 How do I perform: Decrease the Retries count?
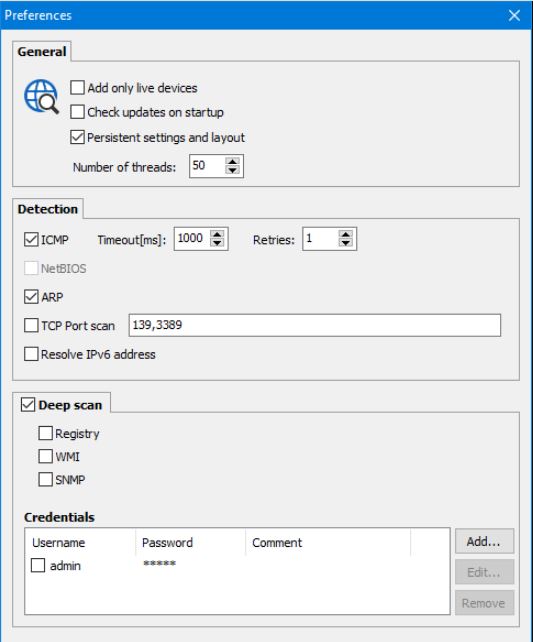pos(346,243)
